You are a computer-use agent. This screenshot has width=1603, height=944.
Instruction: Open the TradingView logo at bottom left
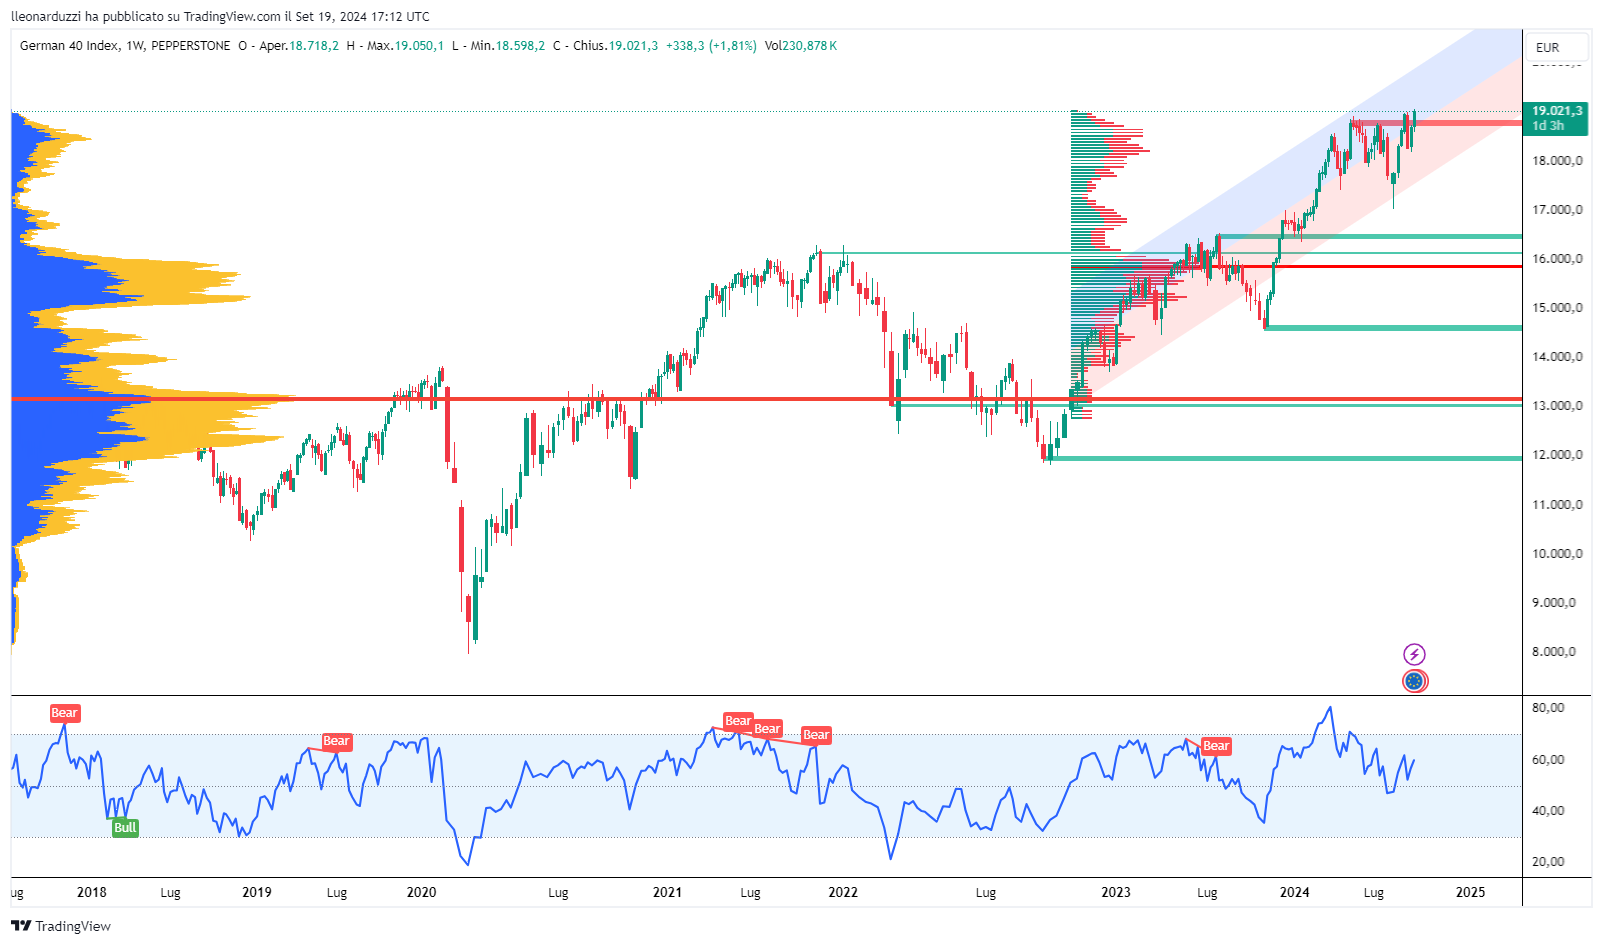coord(61,926)
